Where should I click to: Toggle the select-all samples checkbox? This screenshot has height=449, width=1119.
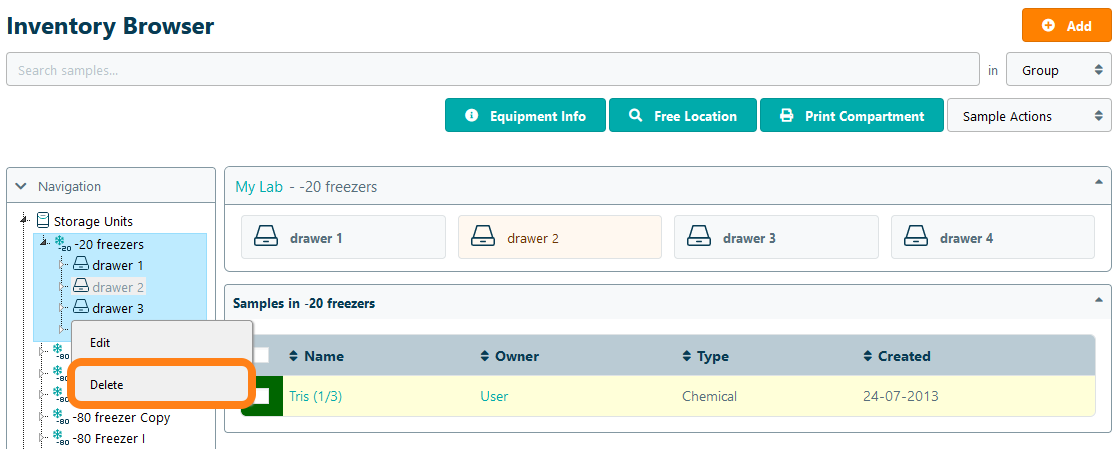pyautogui.click(x=261, y=355)
